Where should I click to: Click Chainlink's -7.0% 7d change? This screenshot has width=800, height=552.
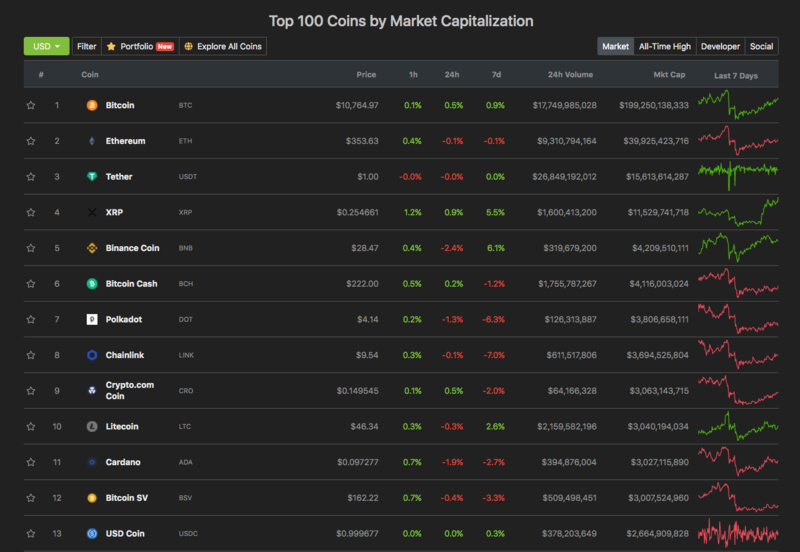[494, 355]
